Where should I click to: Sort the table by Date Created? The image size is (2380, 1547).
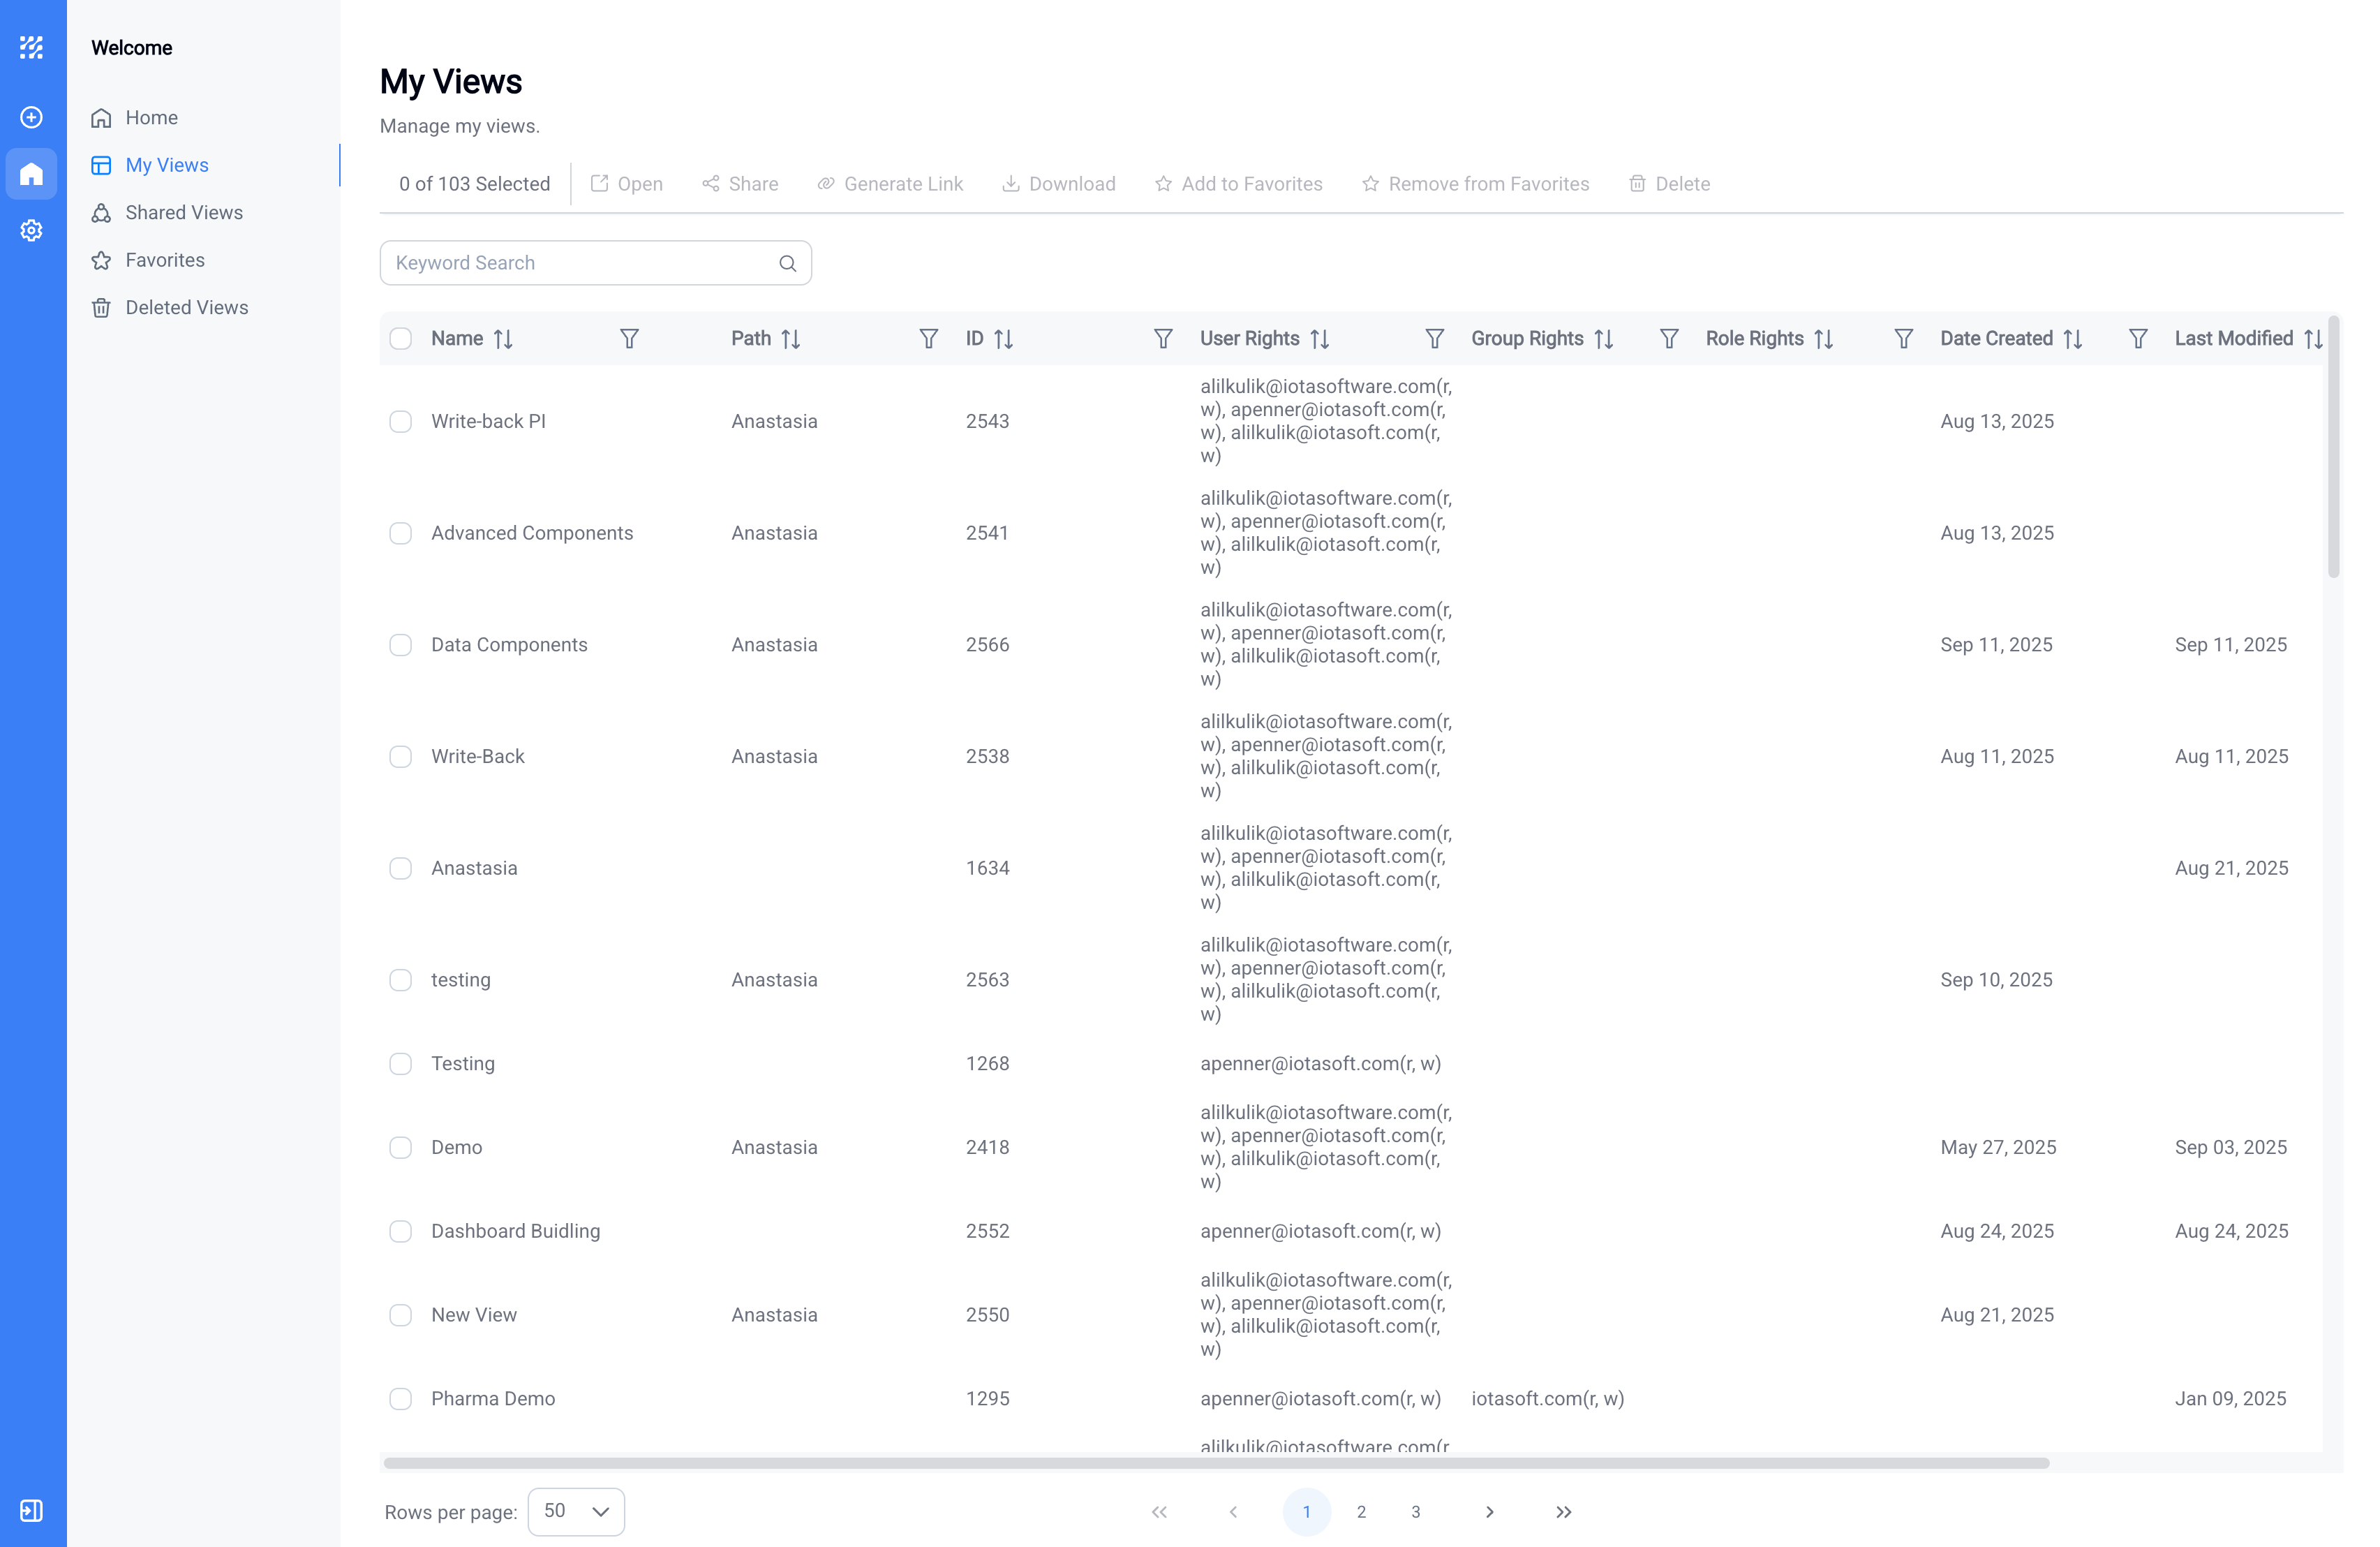[x=2071, y=338]
